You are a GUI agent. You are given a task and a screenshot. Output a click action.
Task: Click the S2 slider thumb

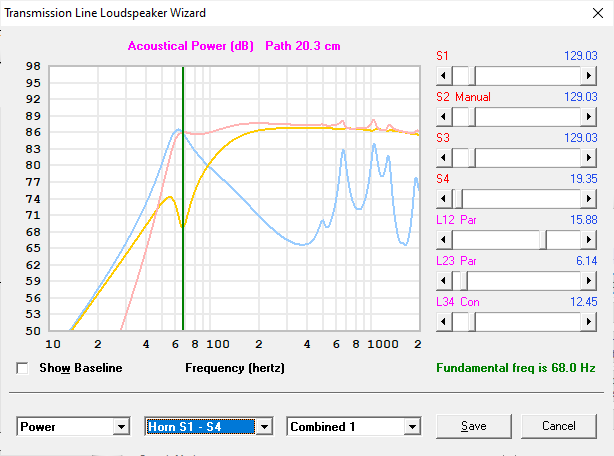click(467, 116)
